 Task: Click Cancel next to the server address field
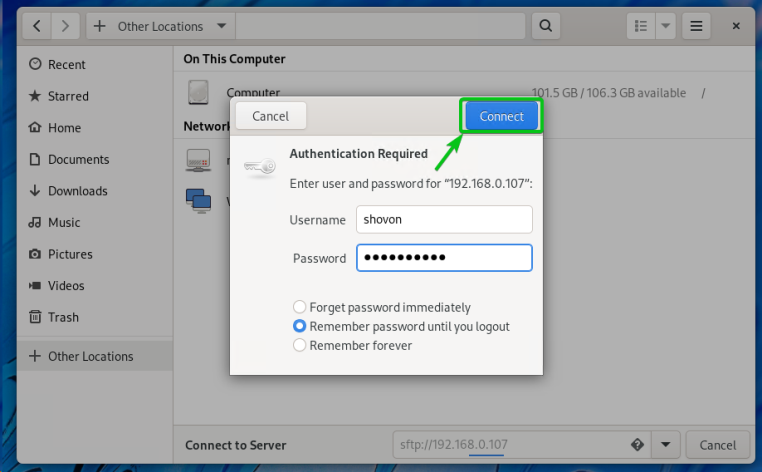pos(718,445)
